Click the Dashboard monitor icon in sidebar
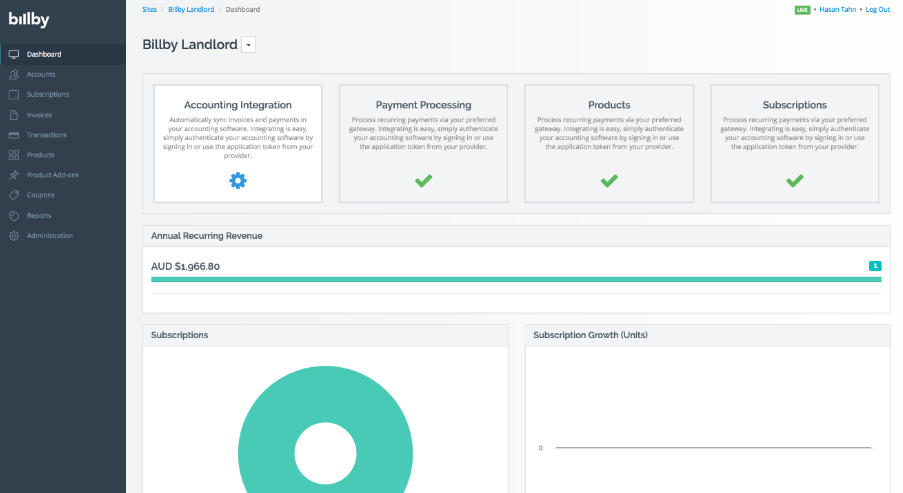The height and width of the screenshot is (493, 903). 13,54
